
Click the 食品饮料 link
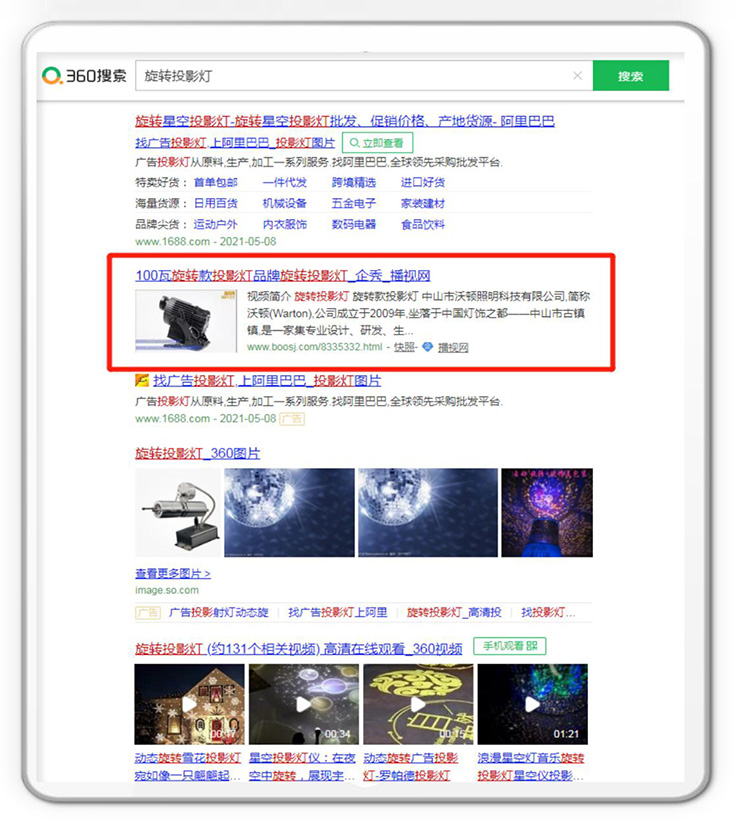(x=422, y=225)
